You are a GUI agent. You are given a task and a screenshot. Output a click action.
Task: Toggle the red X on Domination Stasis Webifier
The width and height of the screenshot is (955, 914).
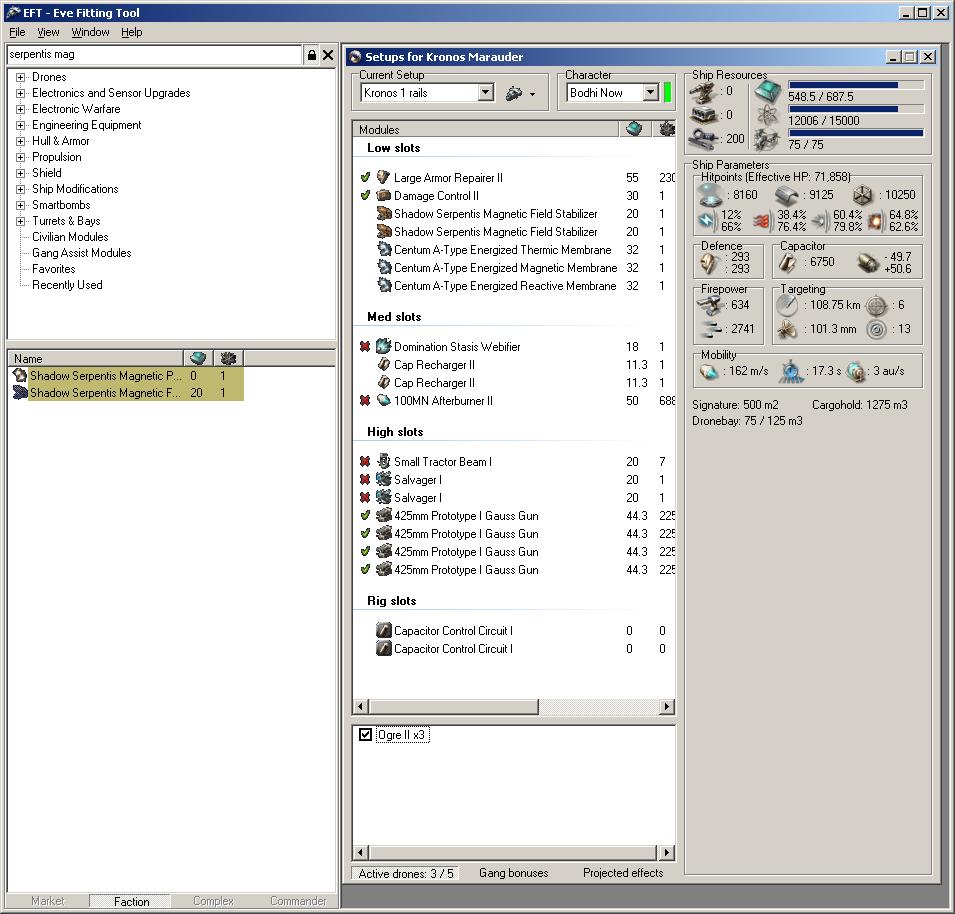pyautogui.click(x=365, y=346)
